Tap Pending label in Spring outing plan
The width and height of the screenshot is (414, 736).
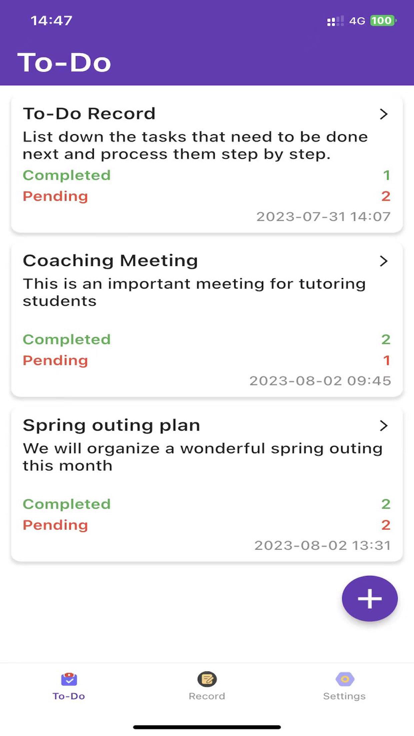click(55, 525)
